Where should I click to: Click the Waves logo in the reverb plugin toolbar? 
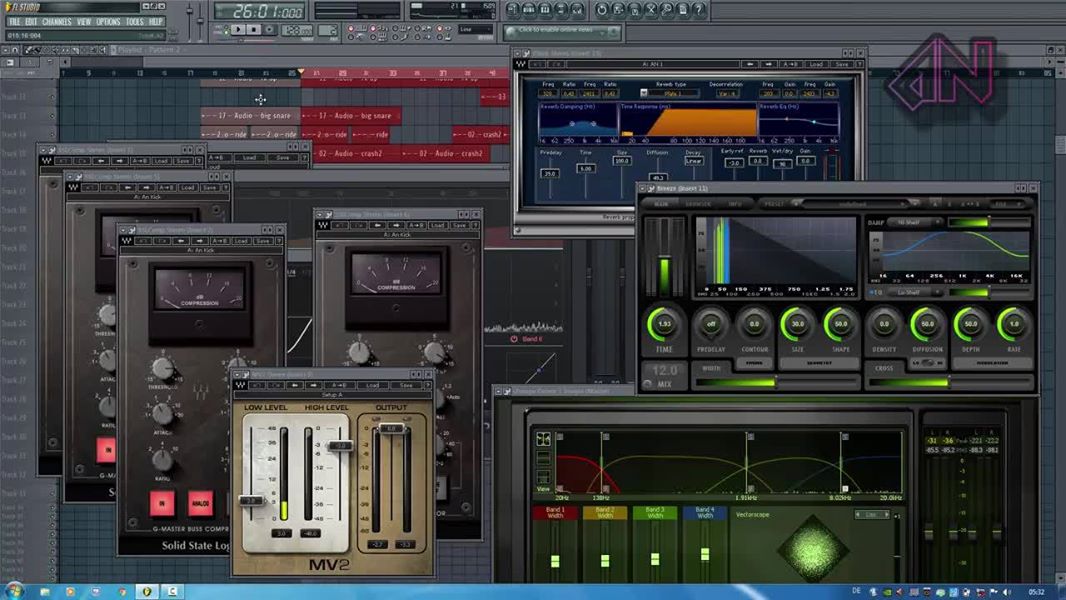pyautogui.click(x=521, y=64)
